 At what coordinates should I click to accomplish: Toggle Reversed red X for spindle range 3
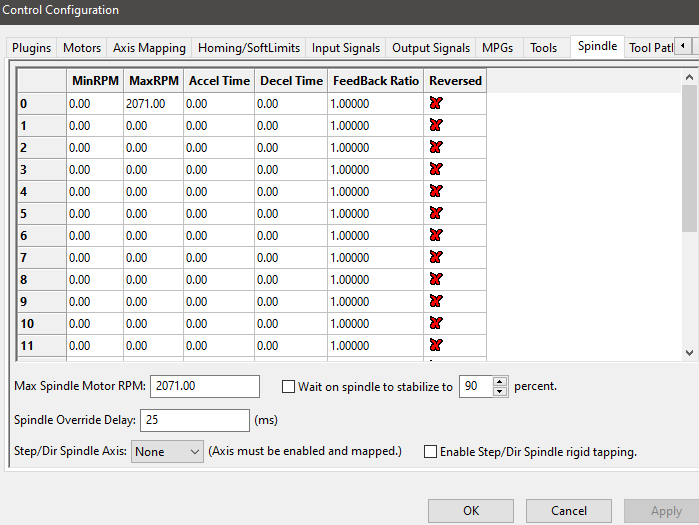pyautogui.click(x=436, y=169)
